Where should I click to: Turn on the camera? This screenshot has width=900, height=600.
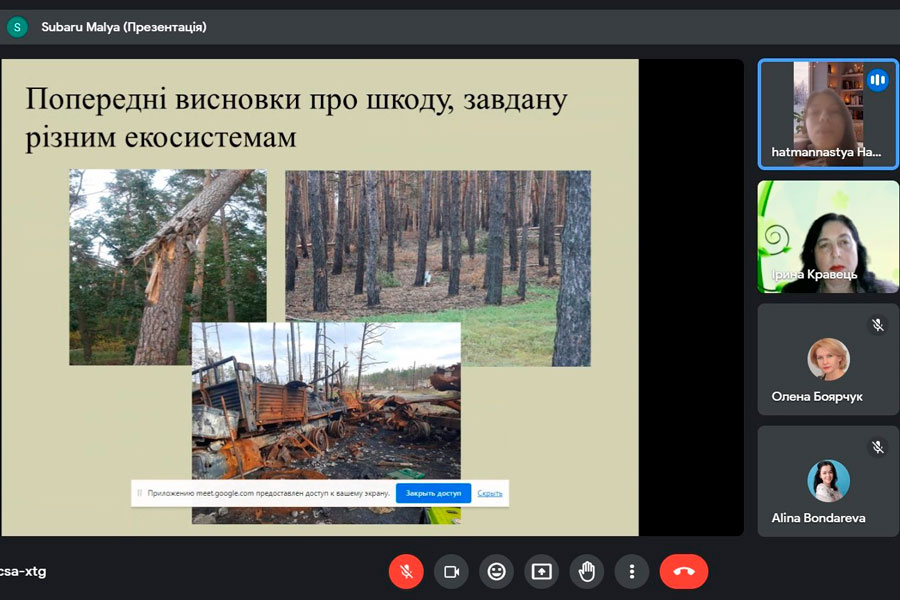pos(451,571)
